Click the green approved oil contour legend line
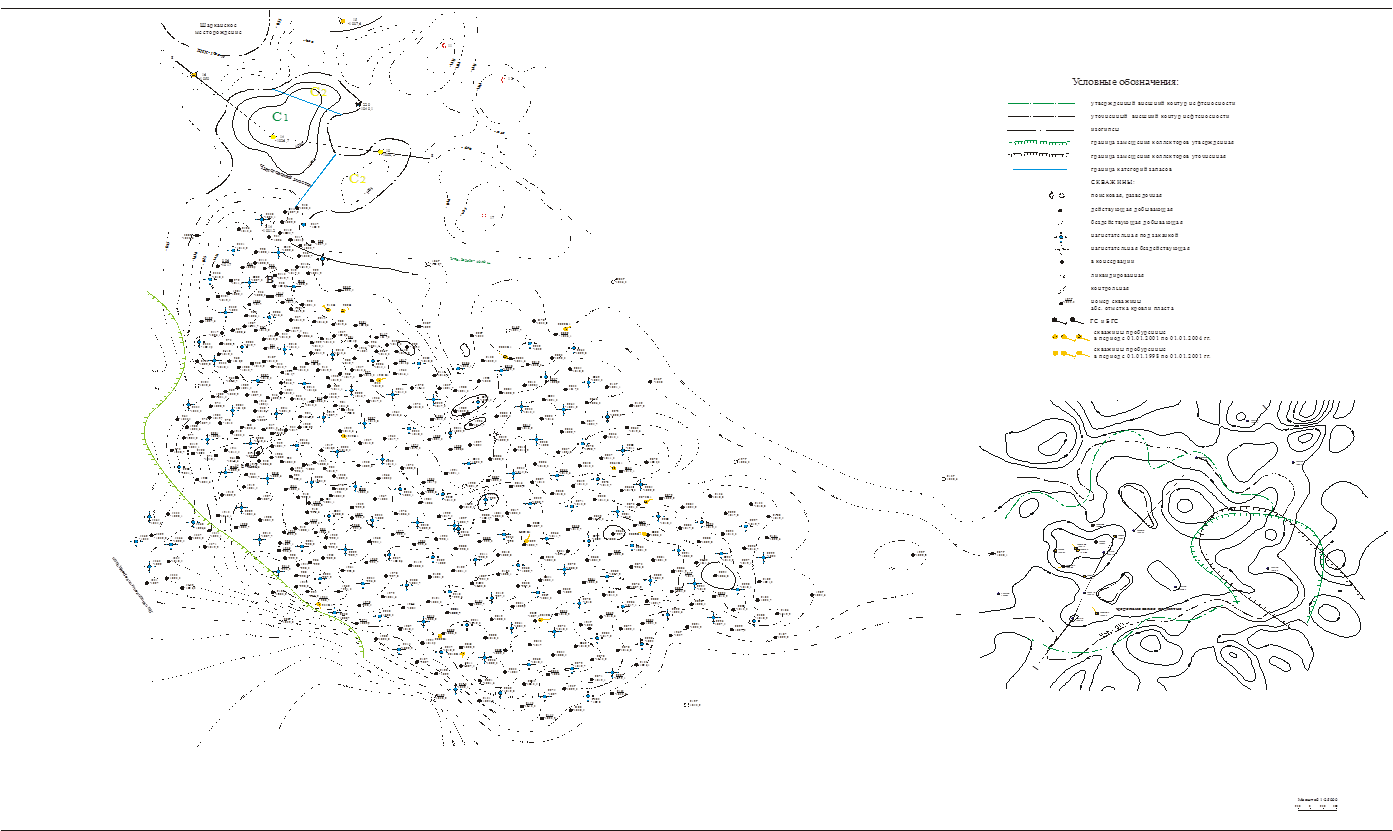 [1040, 103]
